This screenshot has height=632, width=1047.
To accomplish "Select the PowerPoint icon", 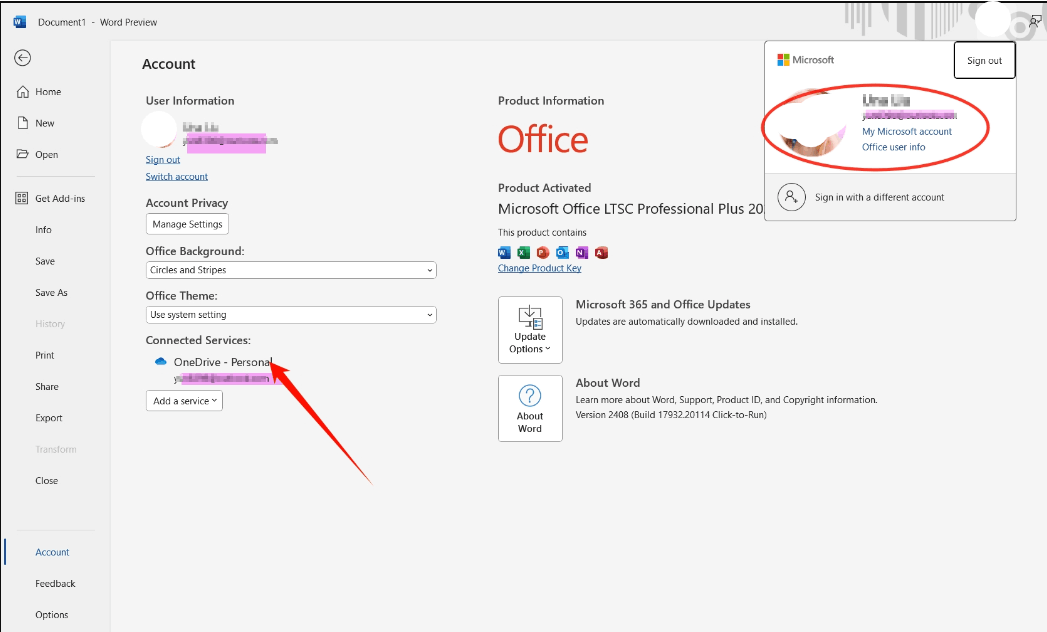I will pos(542,253).
